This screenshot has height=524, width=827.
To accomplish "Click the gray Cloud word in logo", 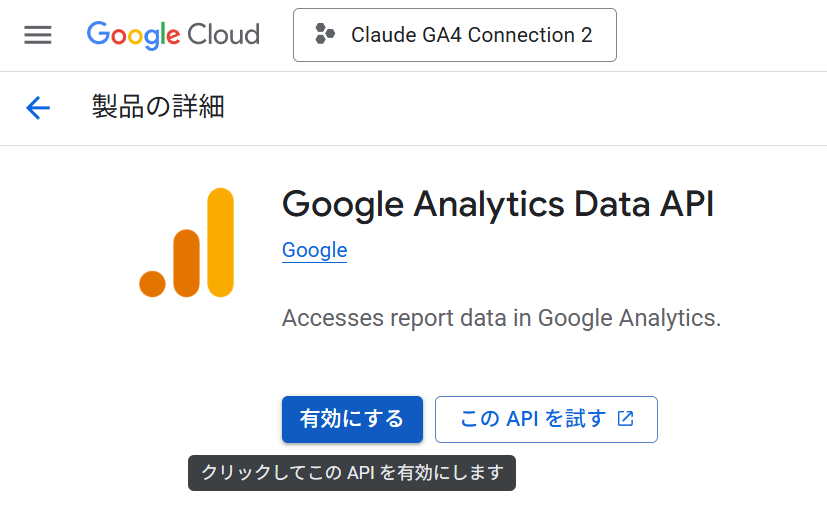I will tap(223, 34).
